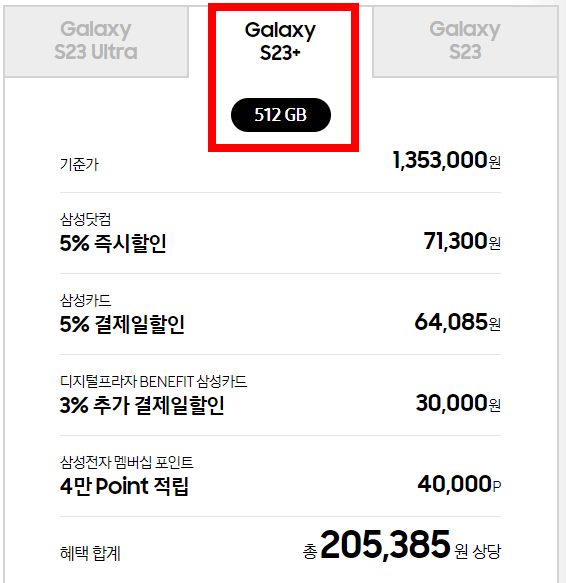The image size is (566, 583).
Task: Click the 4만 Point 적립 heading
Action: pyautogui.click(x=124, y=486)
